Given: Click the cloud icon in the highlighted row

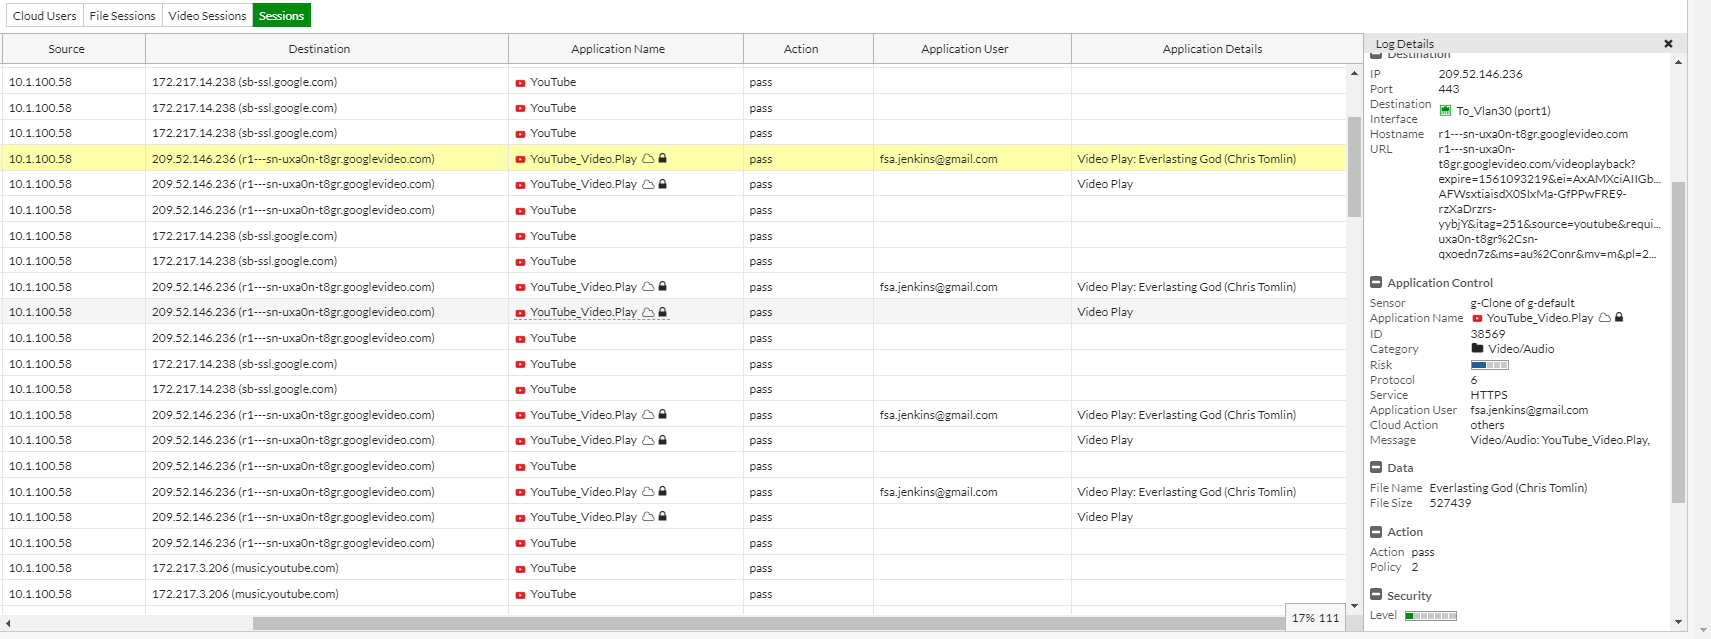Looking at the screenshot, I should point(648,159).
